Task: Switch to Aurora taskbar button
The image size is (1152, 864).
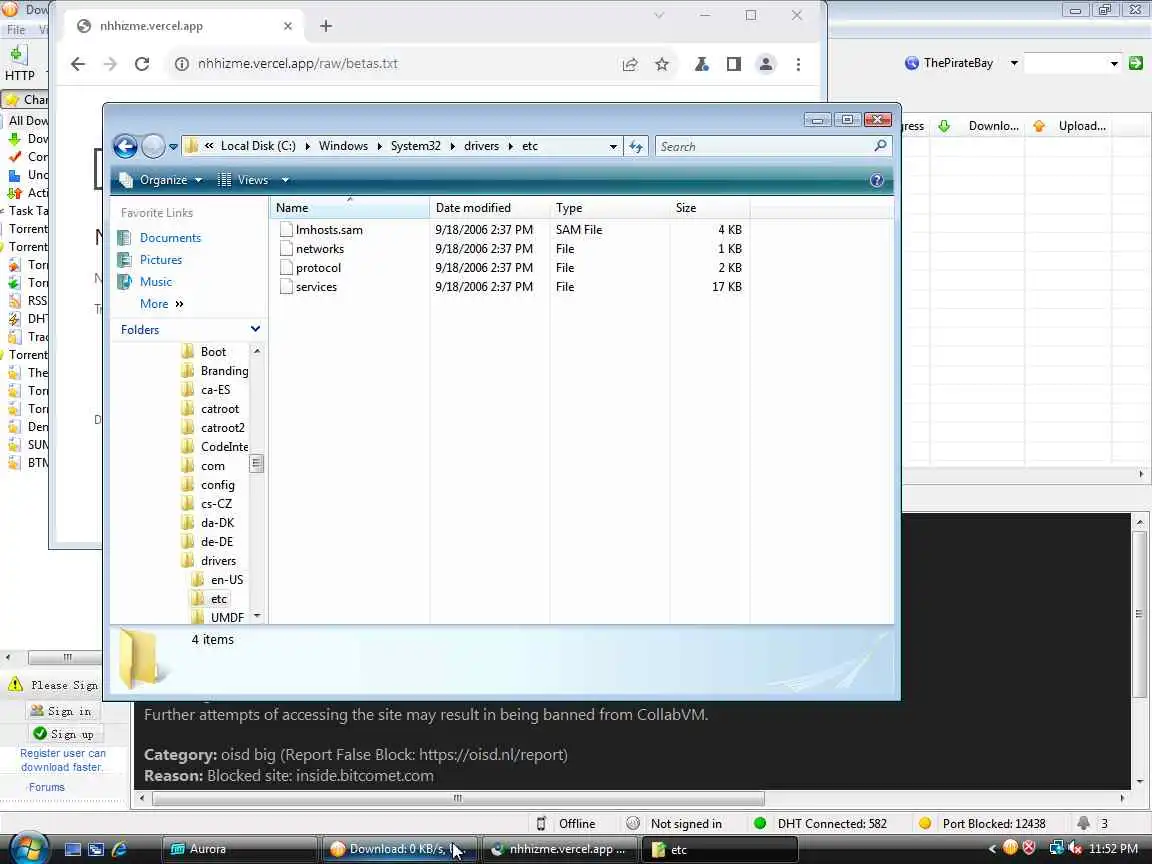Action: pos(240,849)
